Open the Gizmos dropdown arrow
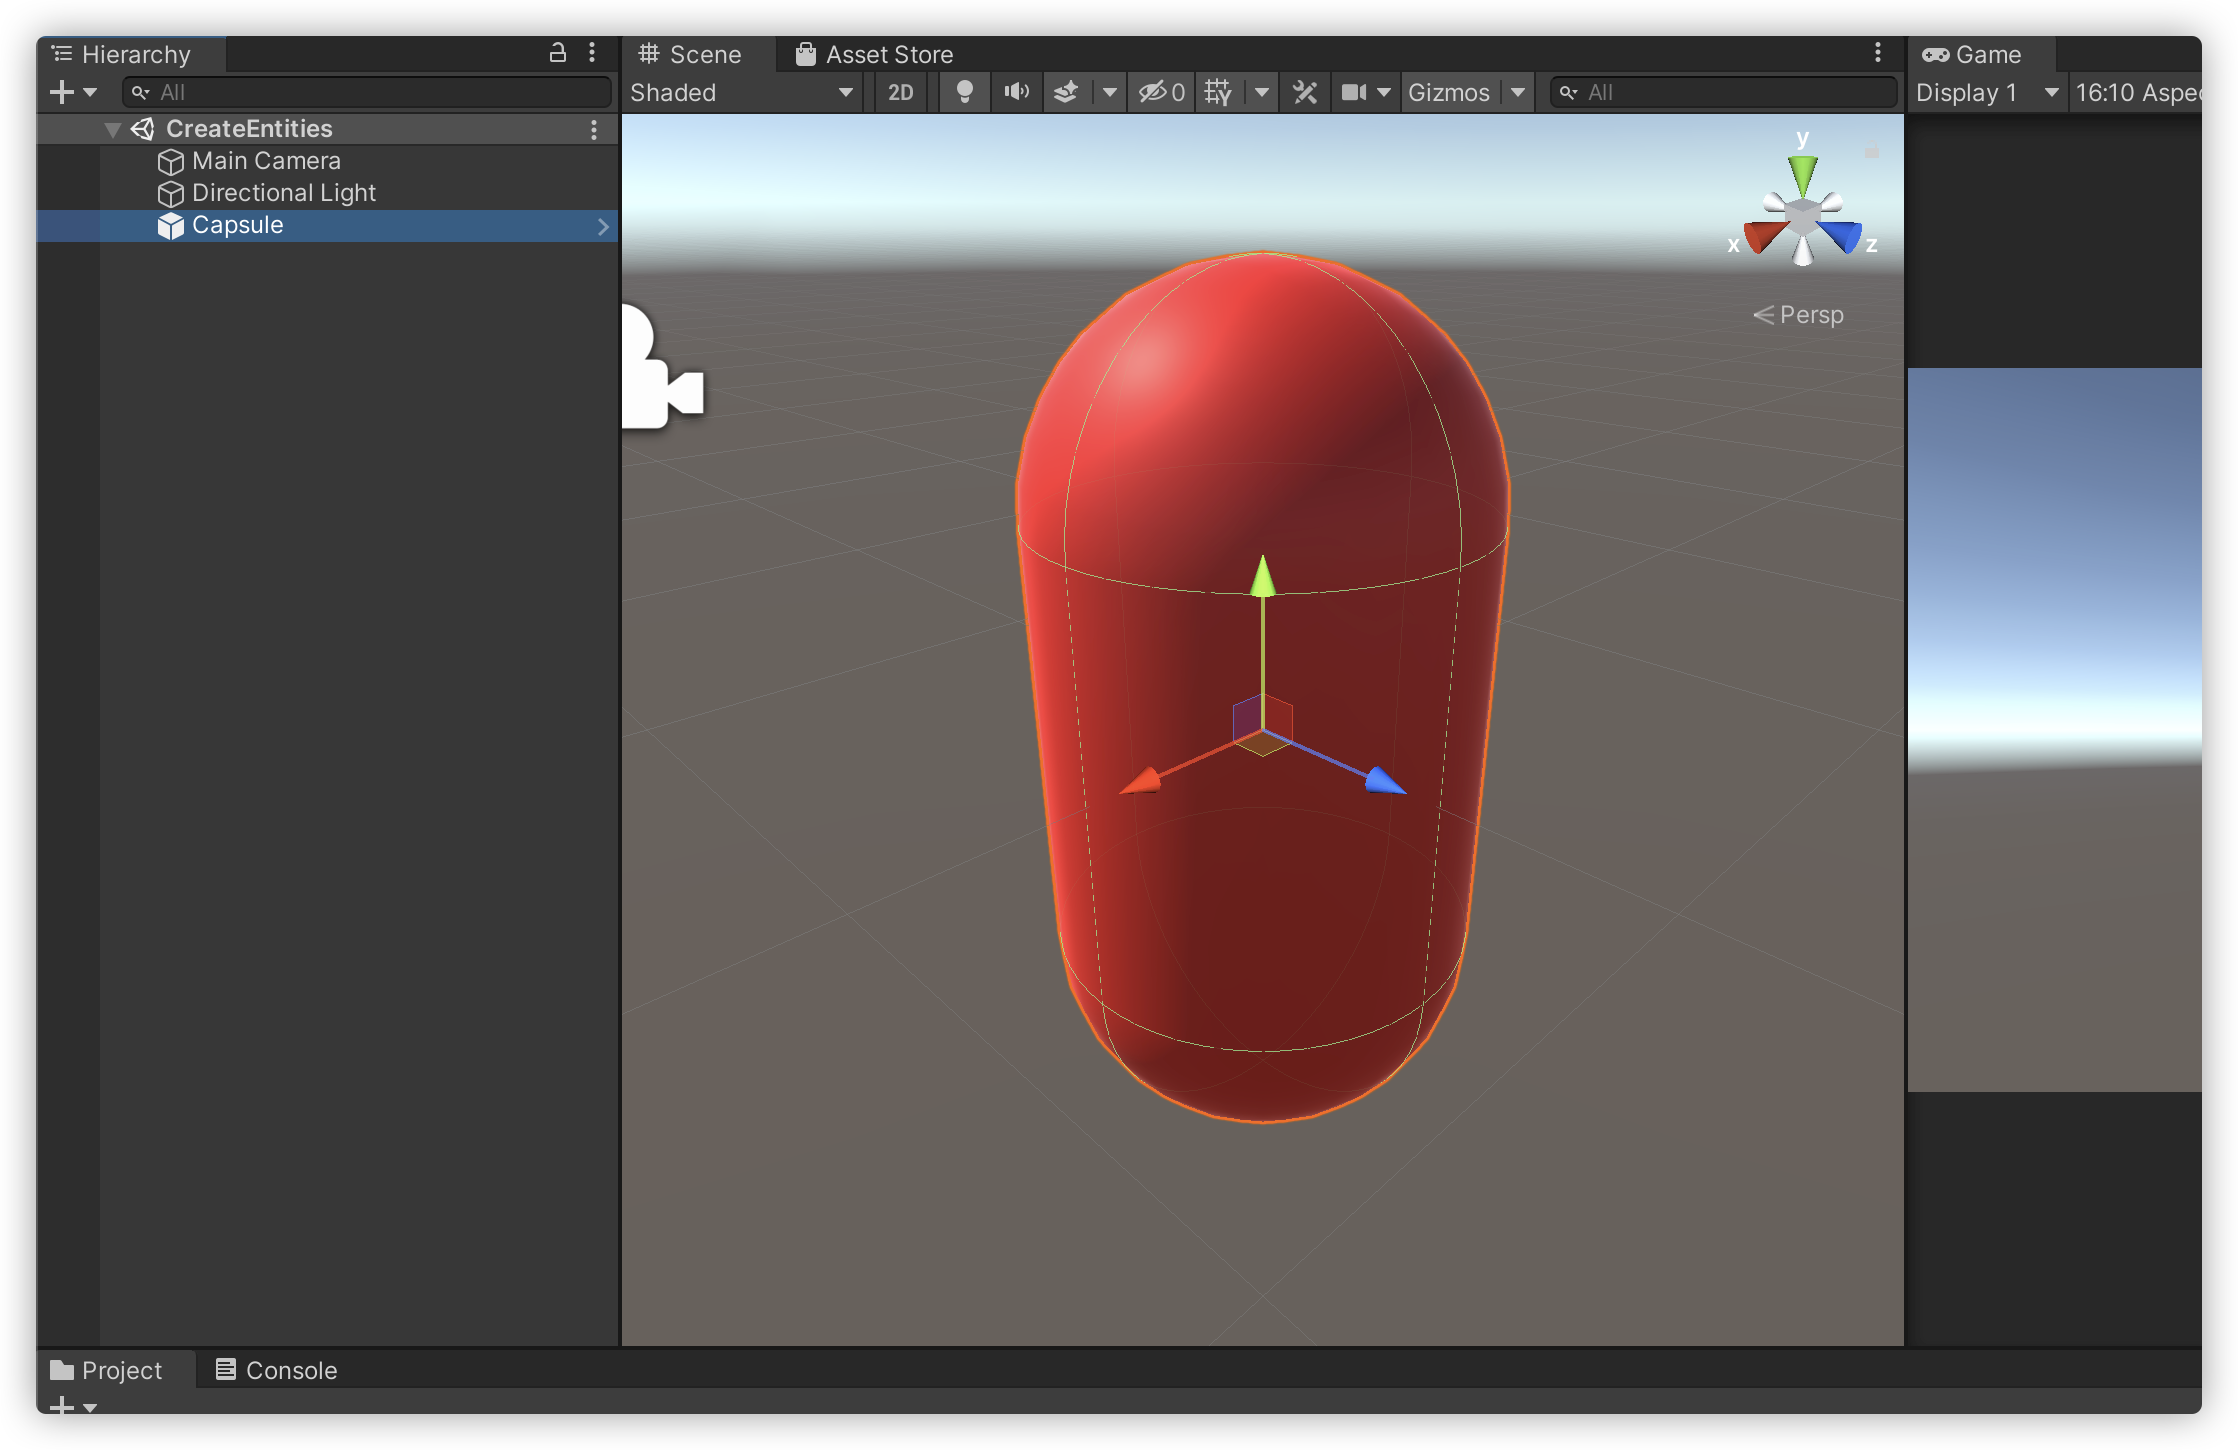This screenshot has width=2238, height=1450. 1518,92
